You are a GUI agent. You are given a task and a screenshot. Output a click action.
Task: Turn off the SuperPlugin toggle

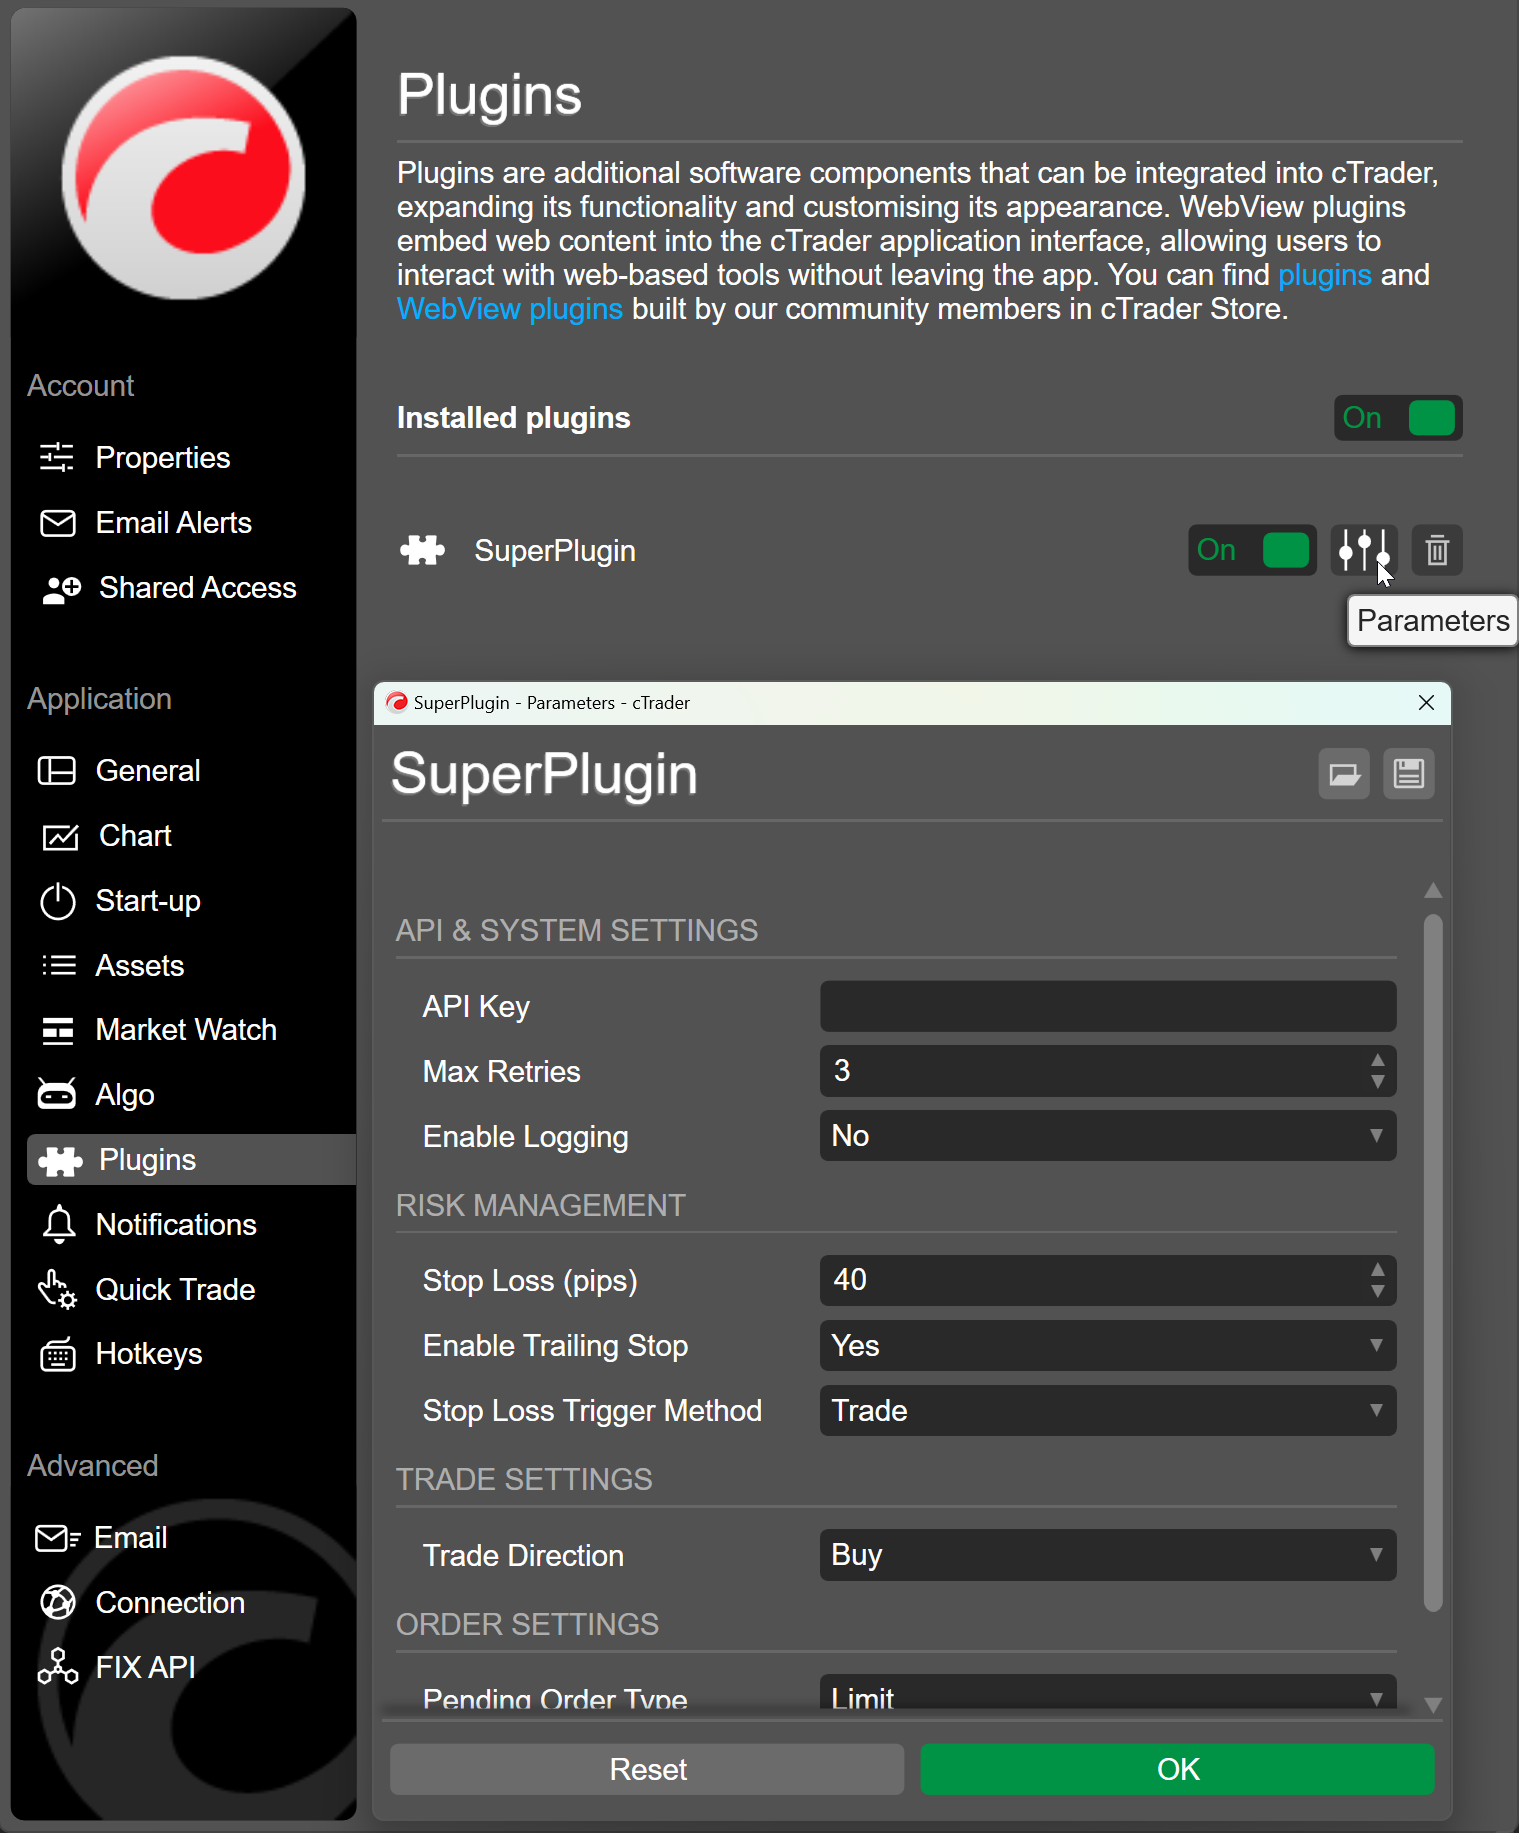(x=1251, y=550)
